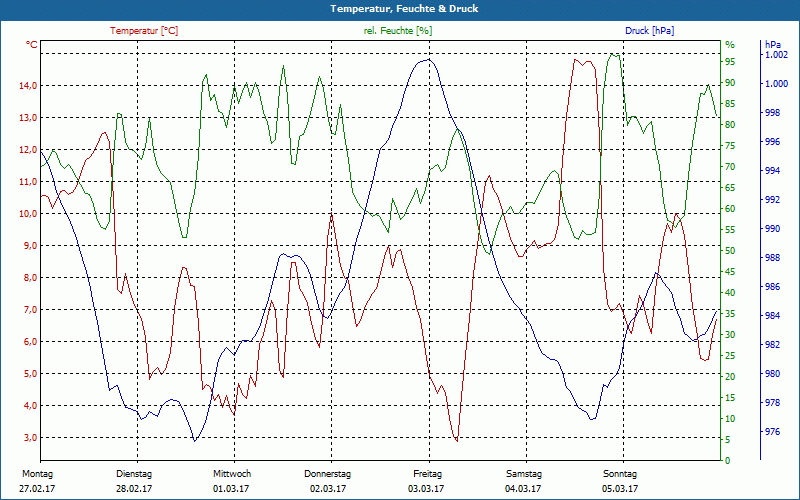Screen dimensions: 800x500
Task: Click the '14,0' temperature axis value
Action: [28, 86]
